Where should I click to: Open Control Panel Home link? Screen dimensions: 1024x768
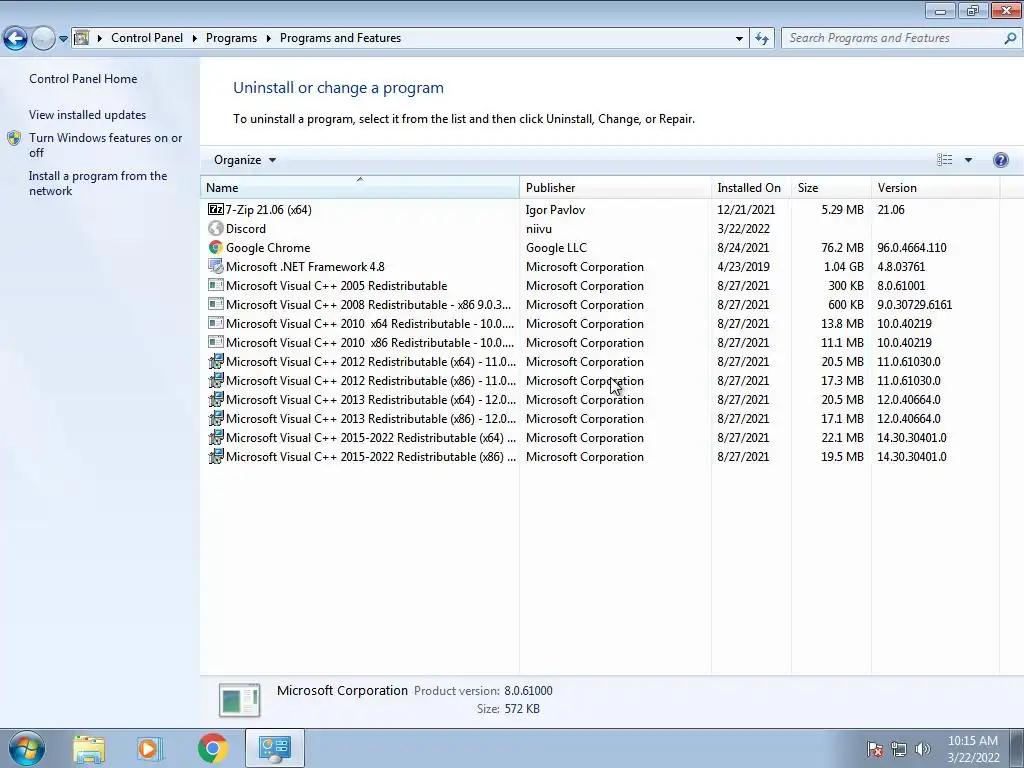pos(83,78)
